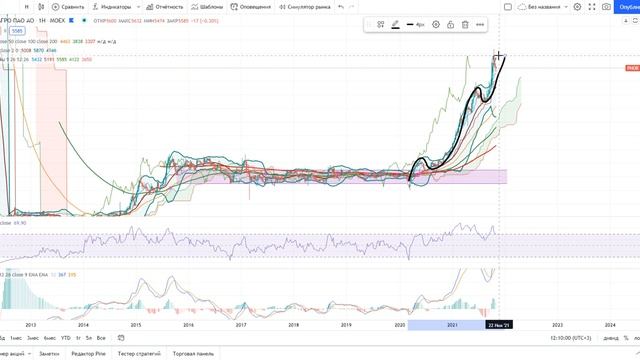Change the drawing line color pencil swatch

pyautogui.click(x=395, y=25)
